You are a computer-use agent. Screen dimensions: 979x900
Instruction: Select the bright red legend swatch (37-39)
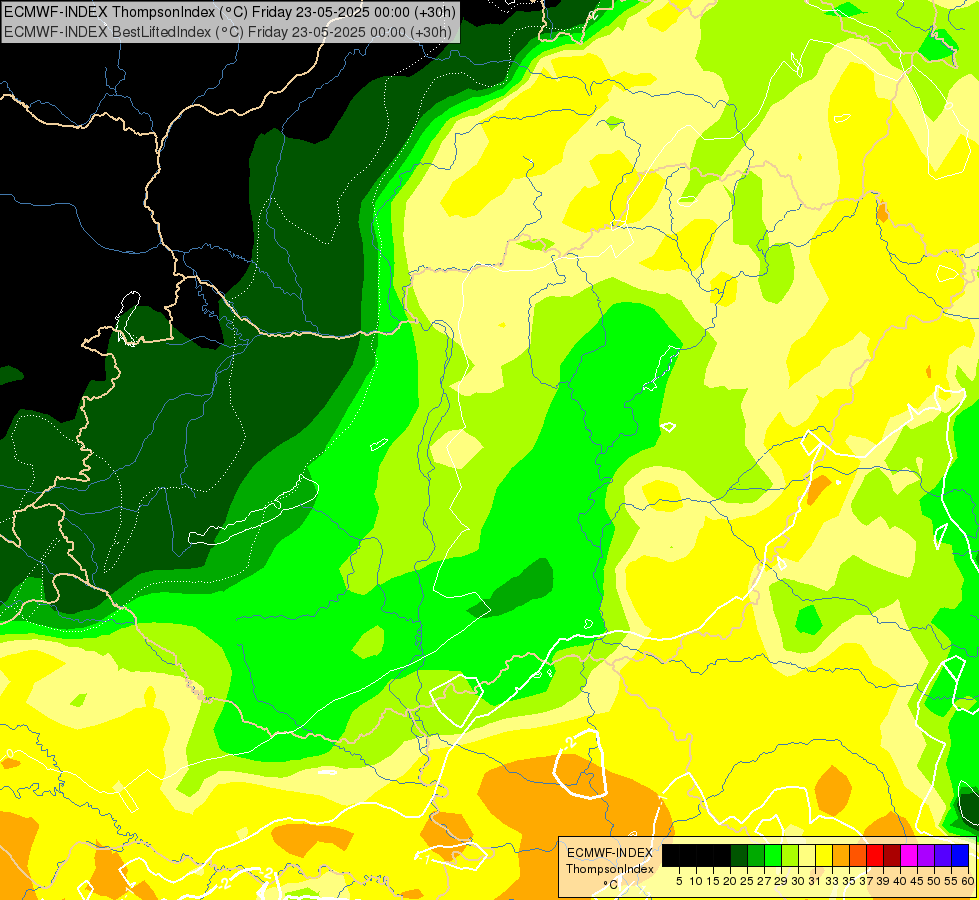(x=875, y=855)
